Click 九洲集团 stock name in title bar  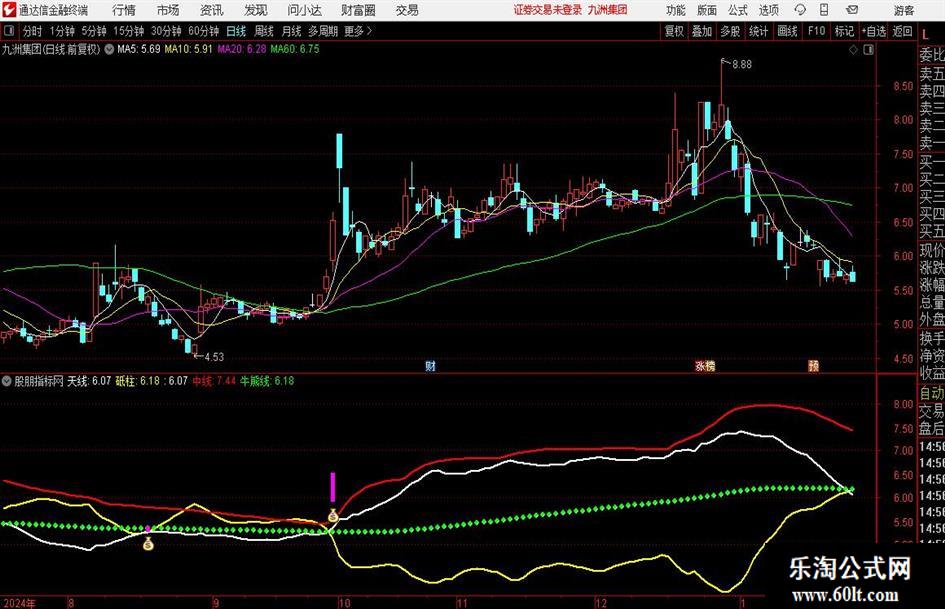click(x=608, y=10)
